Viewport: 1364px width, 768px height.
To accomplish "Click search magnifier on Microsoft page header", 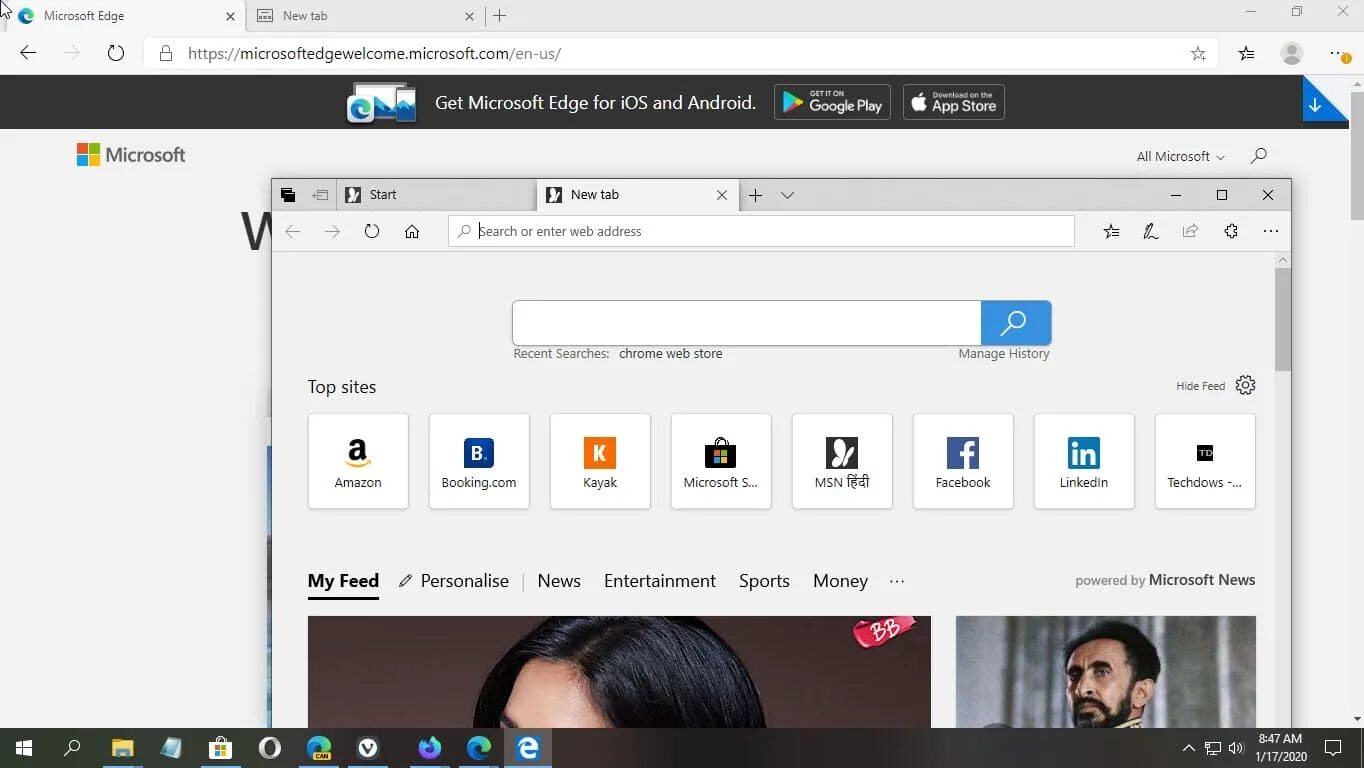I will point(1259,155).
